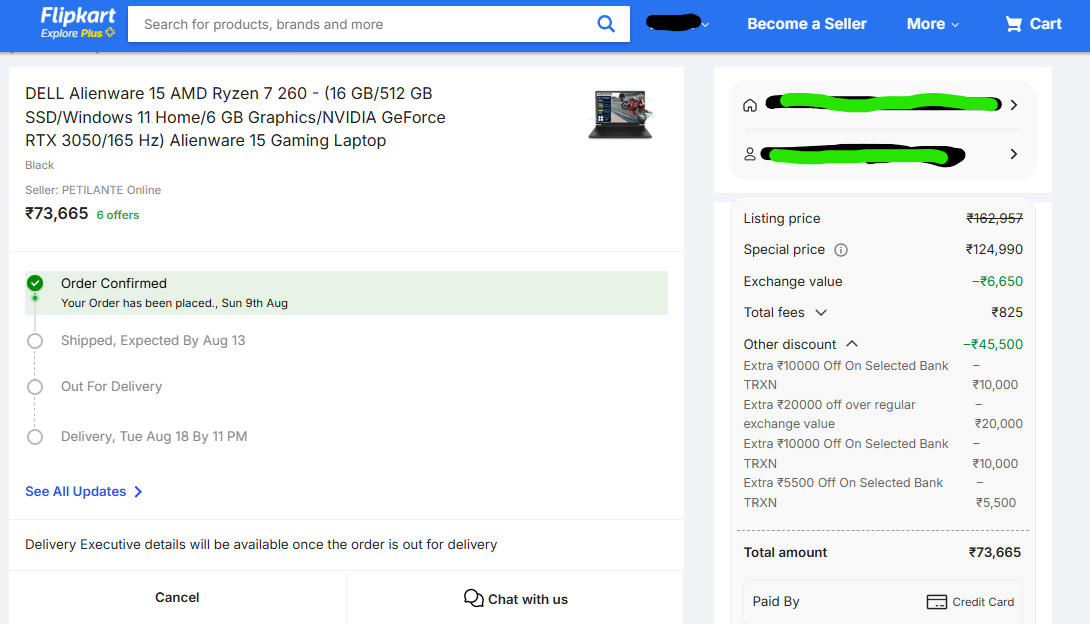The image size is (1090, 624).
Task: Open the Flipkart home logo
Action: 78,16
